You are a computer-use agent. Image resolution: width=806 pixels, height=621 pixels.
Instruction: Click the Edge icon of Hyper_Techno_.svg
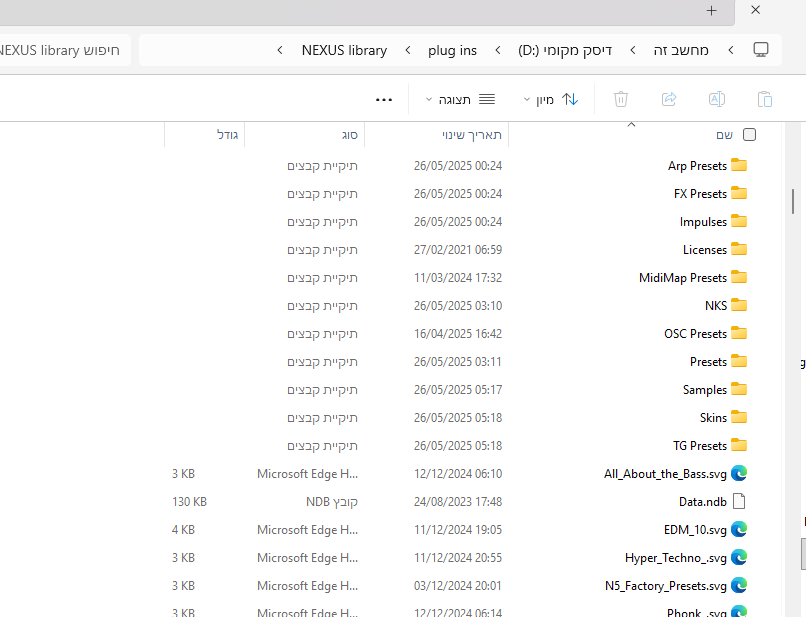pos(739,557)
